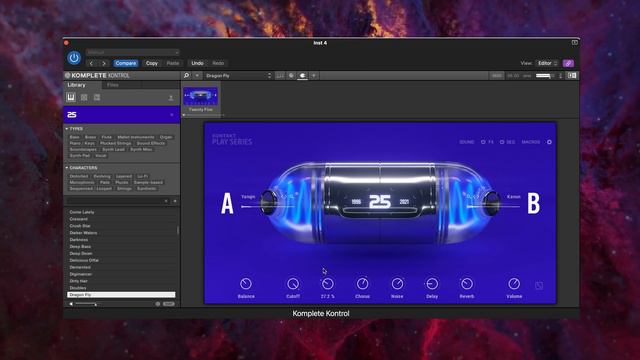Toggle the Bass type tag
Image resolution: width=640 pixels, height=360 pixels.
click(74, 137)
